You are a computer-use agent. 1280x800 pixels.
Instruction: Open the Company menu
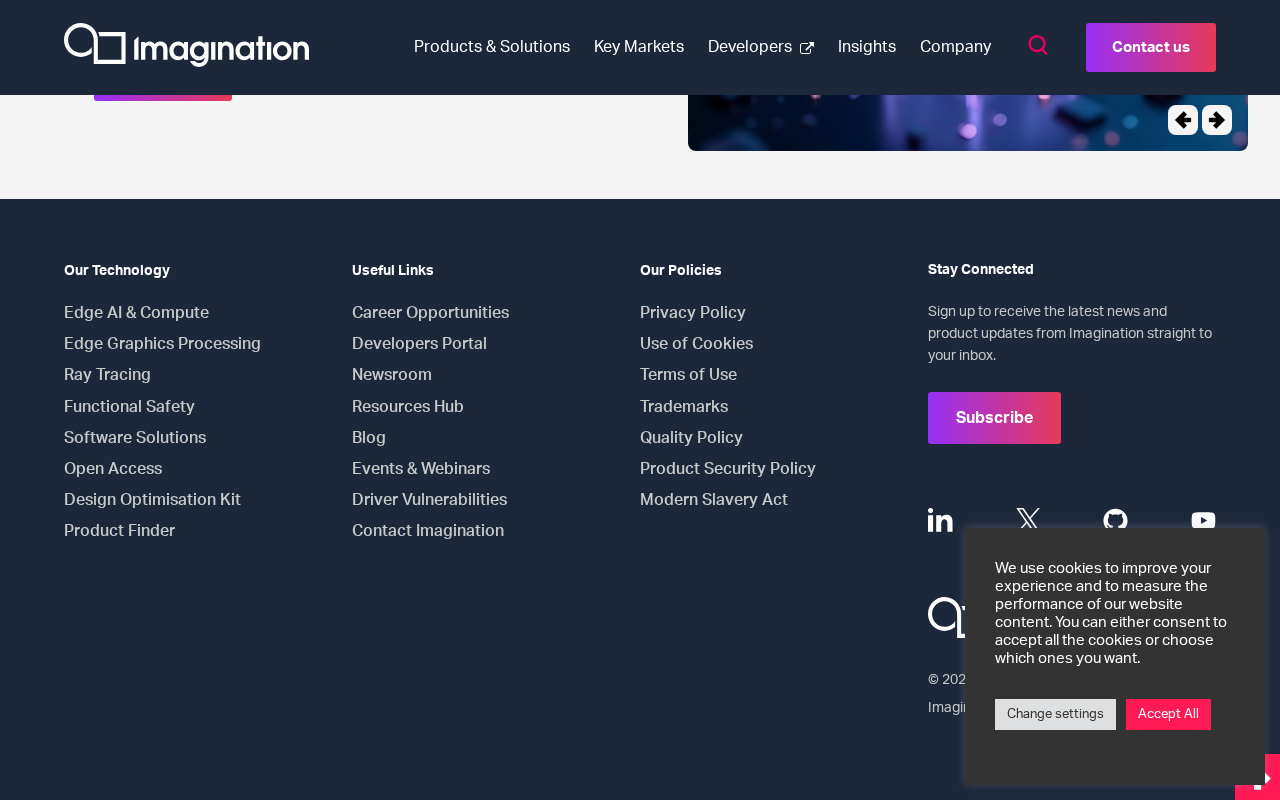pos(955,47)
